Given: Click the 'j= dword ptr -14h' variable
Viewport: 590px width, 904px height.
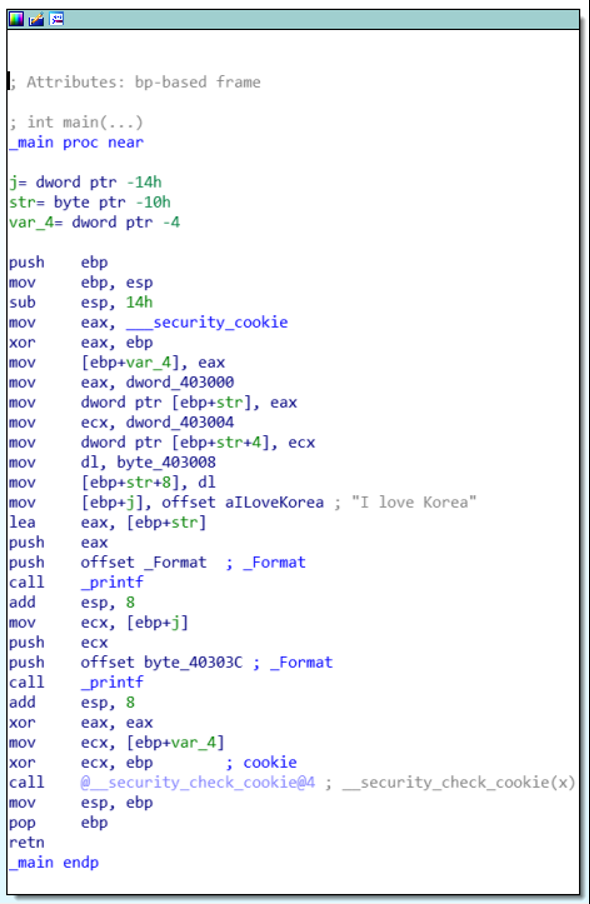Looking at the screenshot, I should click(x=85, y=182).
